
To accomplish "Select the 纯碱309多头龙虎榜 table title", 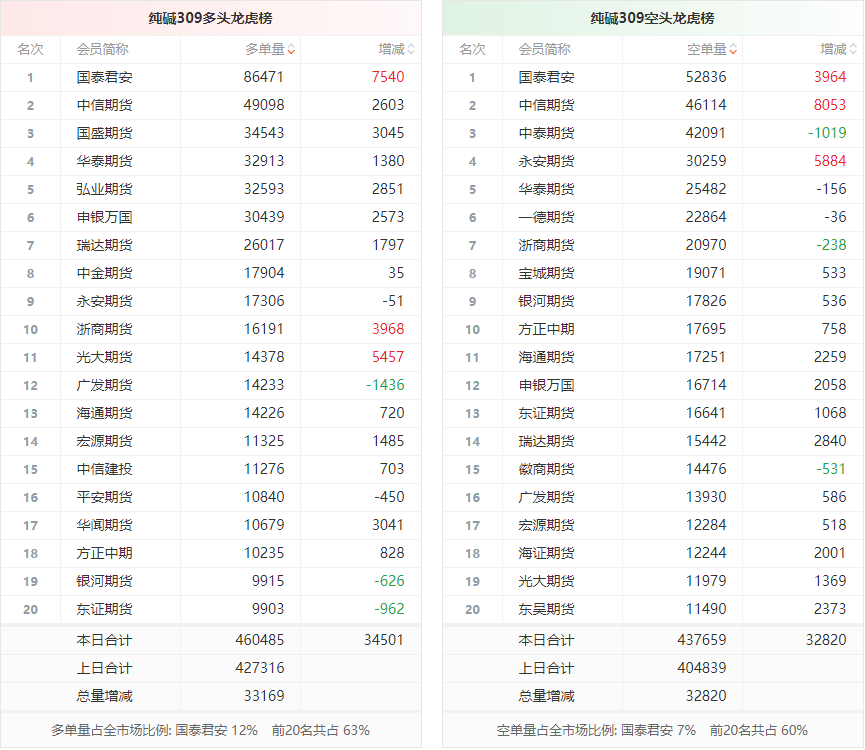I will click(x=210, y=18).
